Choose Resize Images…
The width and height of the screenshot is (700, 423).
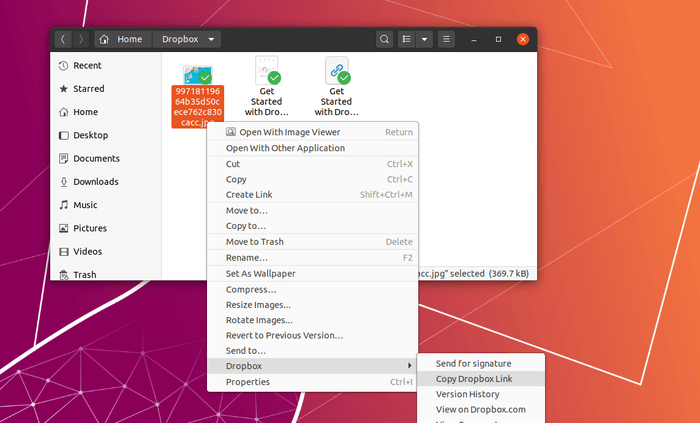click(x=312, y=305)
